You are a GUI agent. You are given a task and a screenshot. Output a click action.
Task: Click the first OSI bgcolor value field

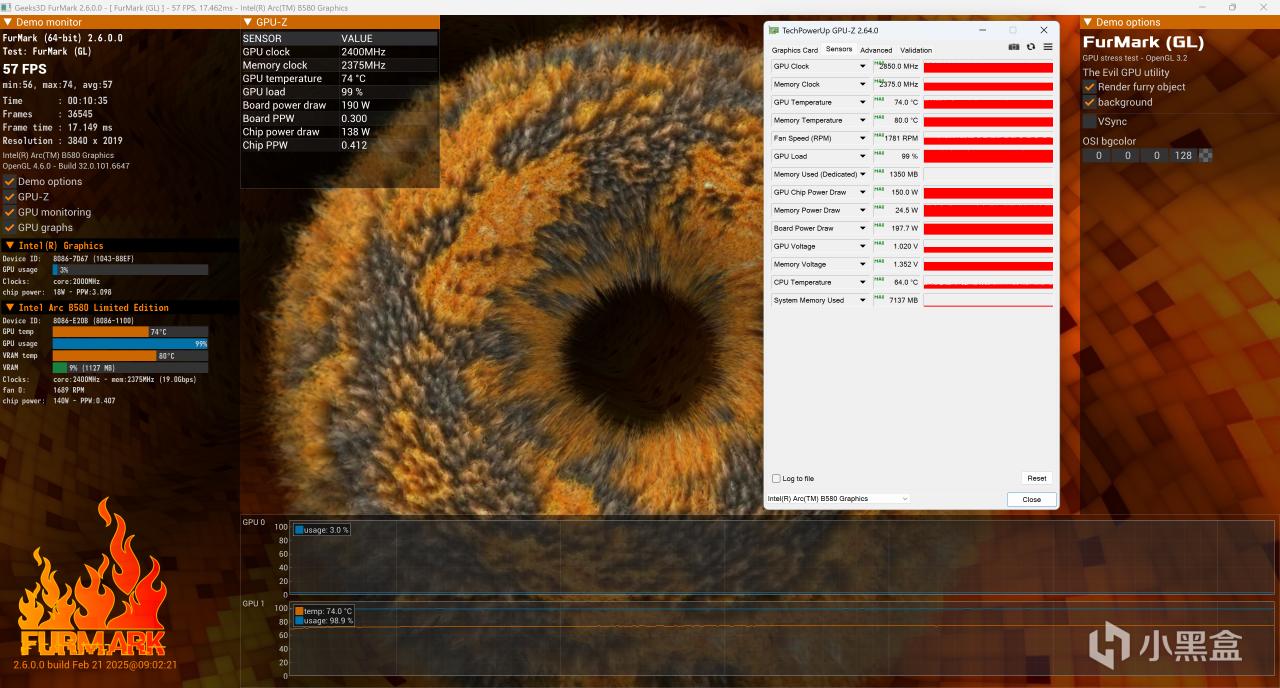coord(1099,155)
